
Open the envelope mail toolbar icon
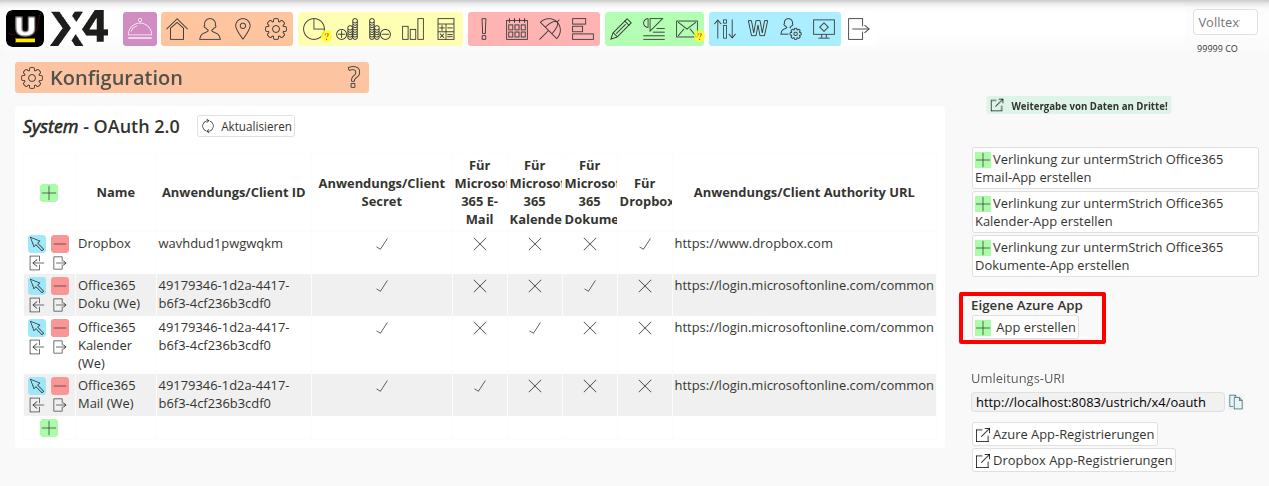coord(686,30)
